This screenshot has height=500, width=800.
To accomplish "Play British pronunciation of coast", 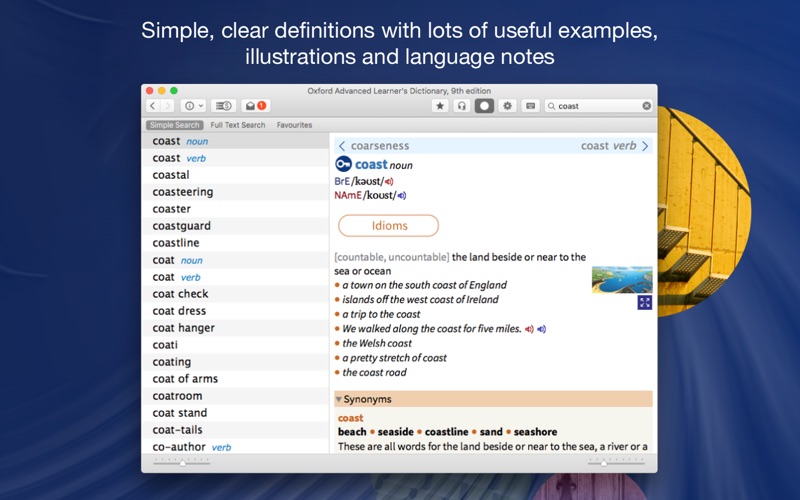I will coord(389,182).
